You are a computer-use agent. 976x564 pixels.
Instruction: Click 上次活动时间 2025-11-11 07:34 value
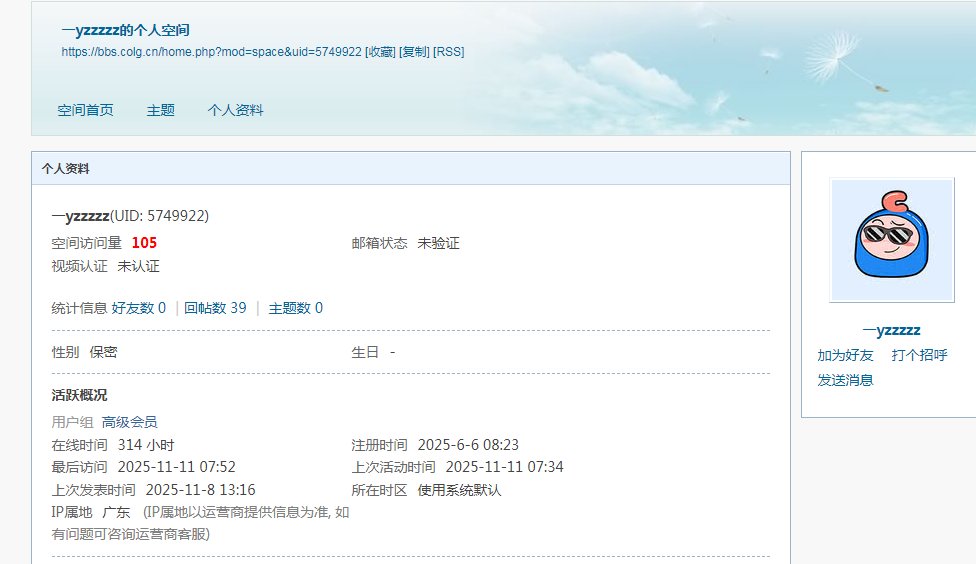[505, 467]
